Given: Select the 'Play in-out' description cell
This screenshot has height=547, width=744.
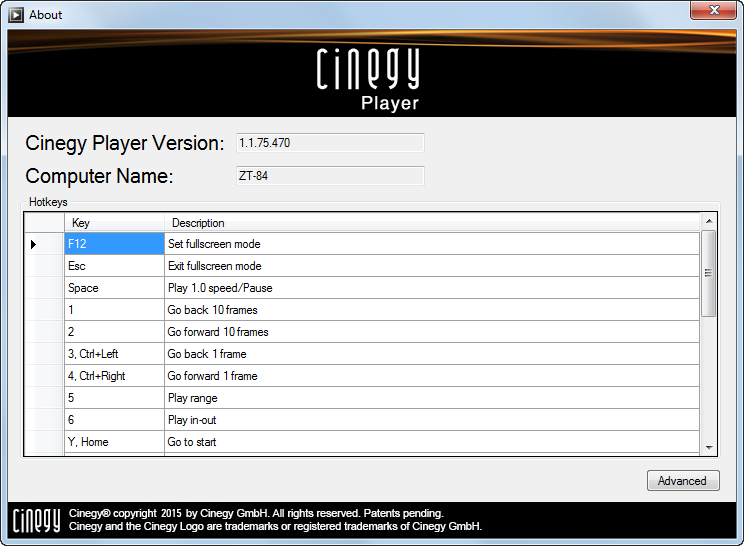Looking at the screenshot, I should pos(432,420).
